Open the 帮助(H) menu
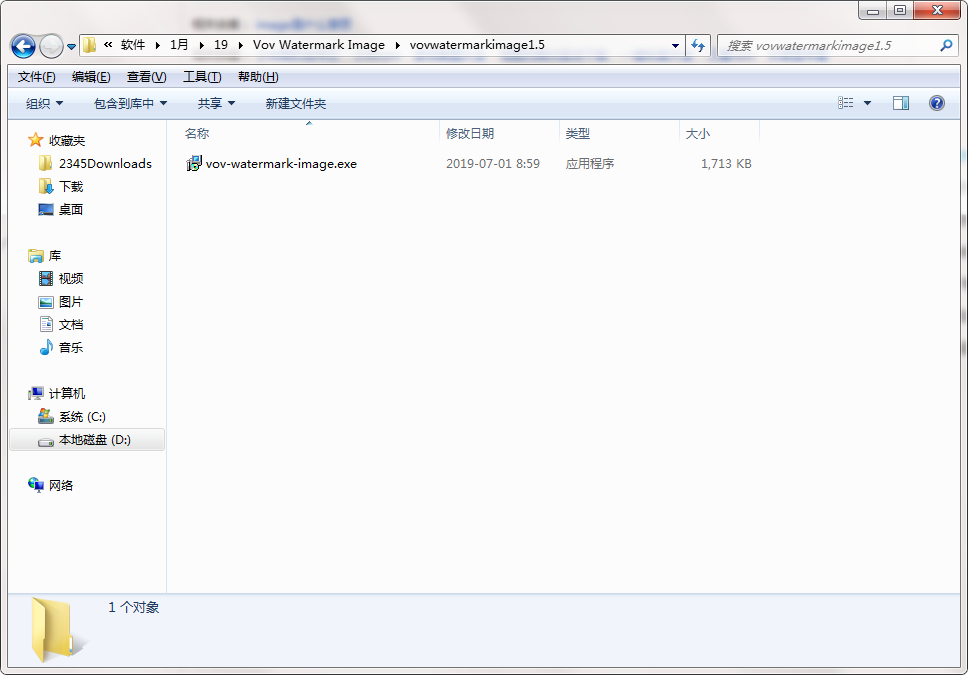The image size is (968, 675). pyautogui.click(x=258, y=77)
